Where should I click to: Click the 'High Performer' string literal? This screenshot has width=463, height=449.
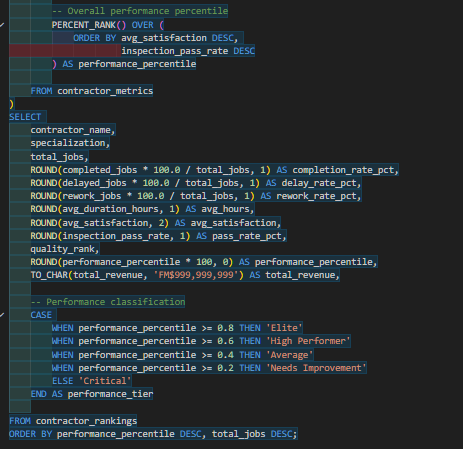[x=308, y=341]
